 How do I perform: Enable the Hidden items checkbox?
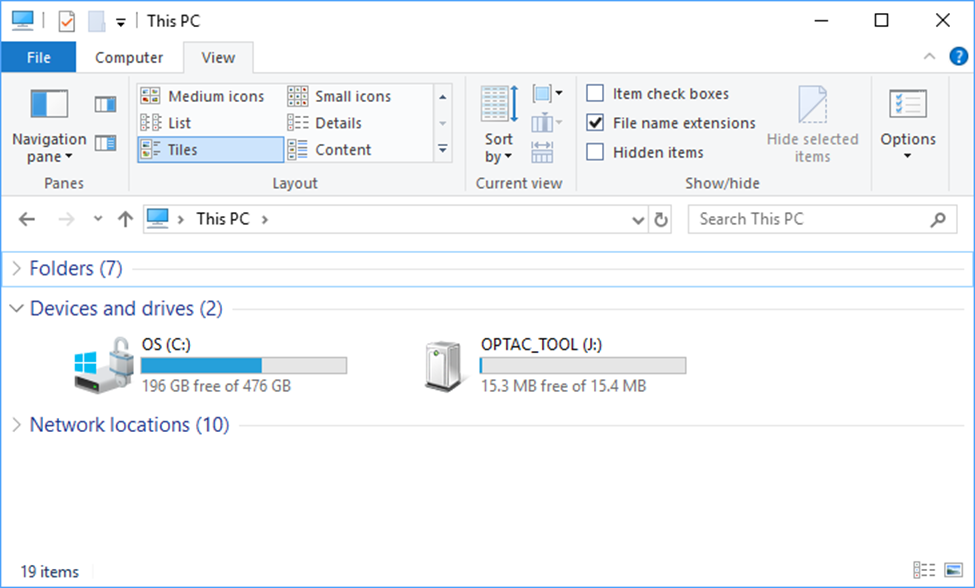[594, 152]
